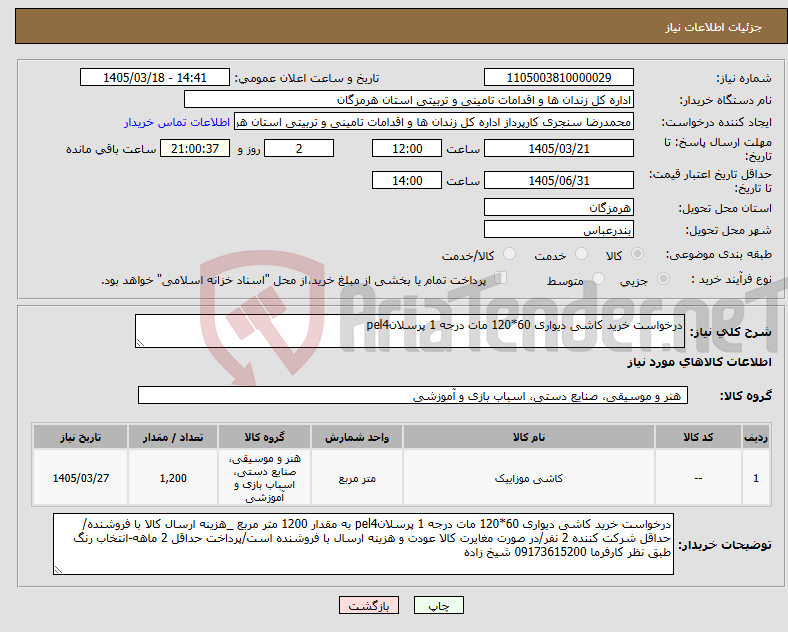Click the table cell هنر و موسیقی، صنایع دستی
This screenshot has height=632, width=788.
click(264, 478)
